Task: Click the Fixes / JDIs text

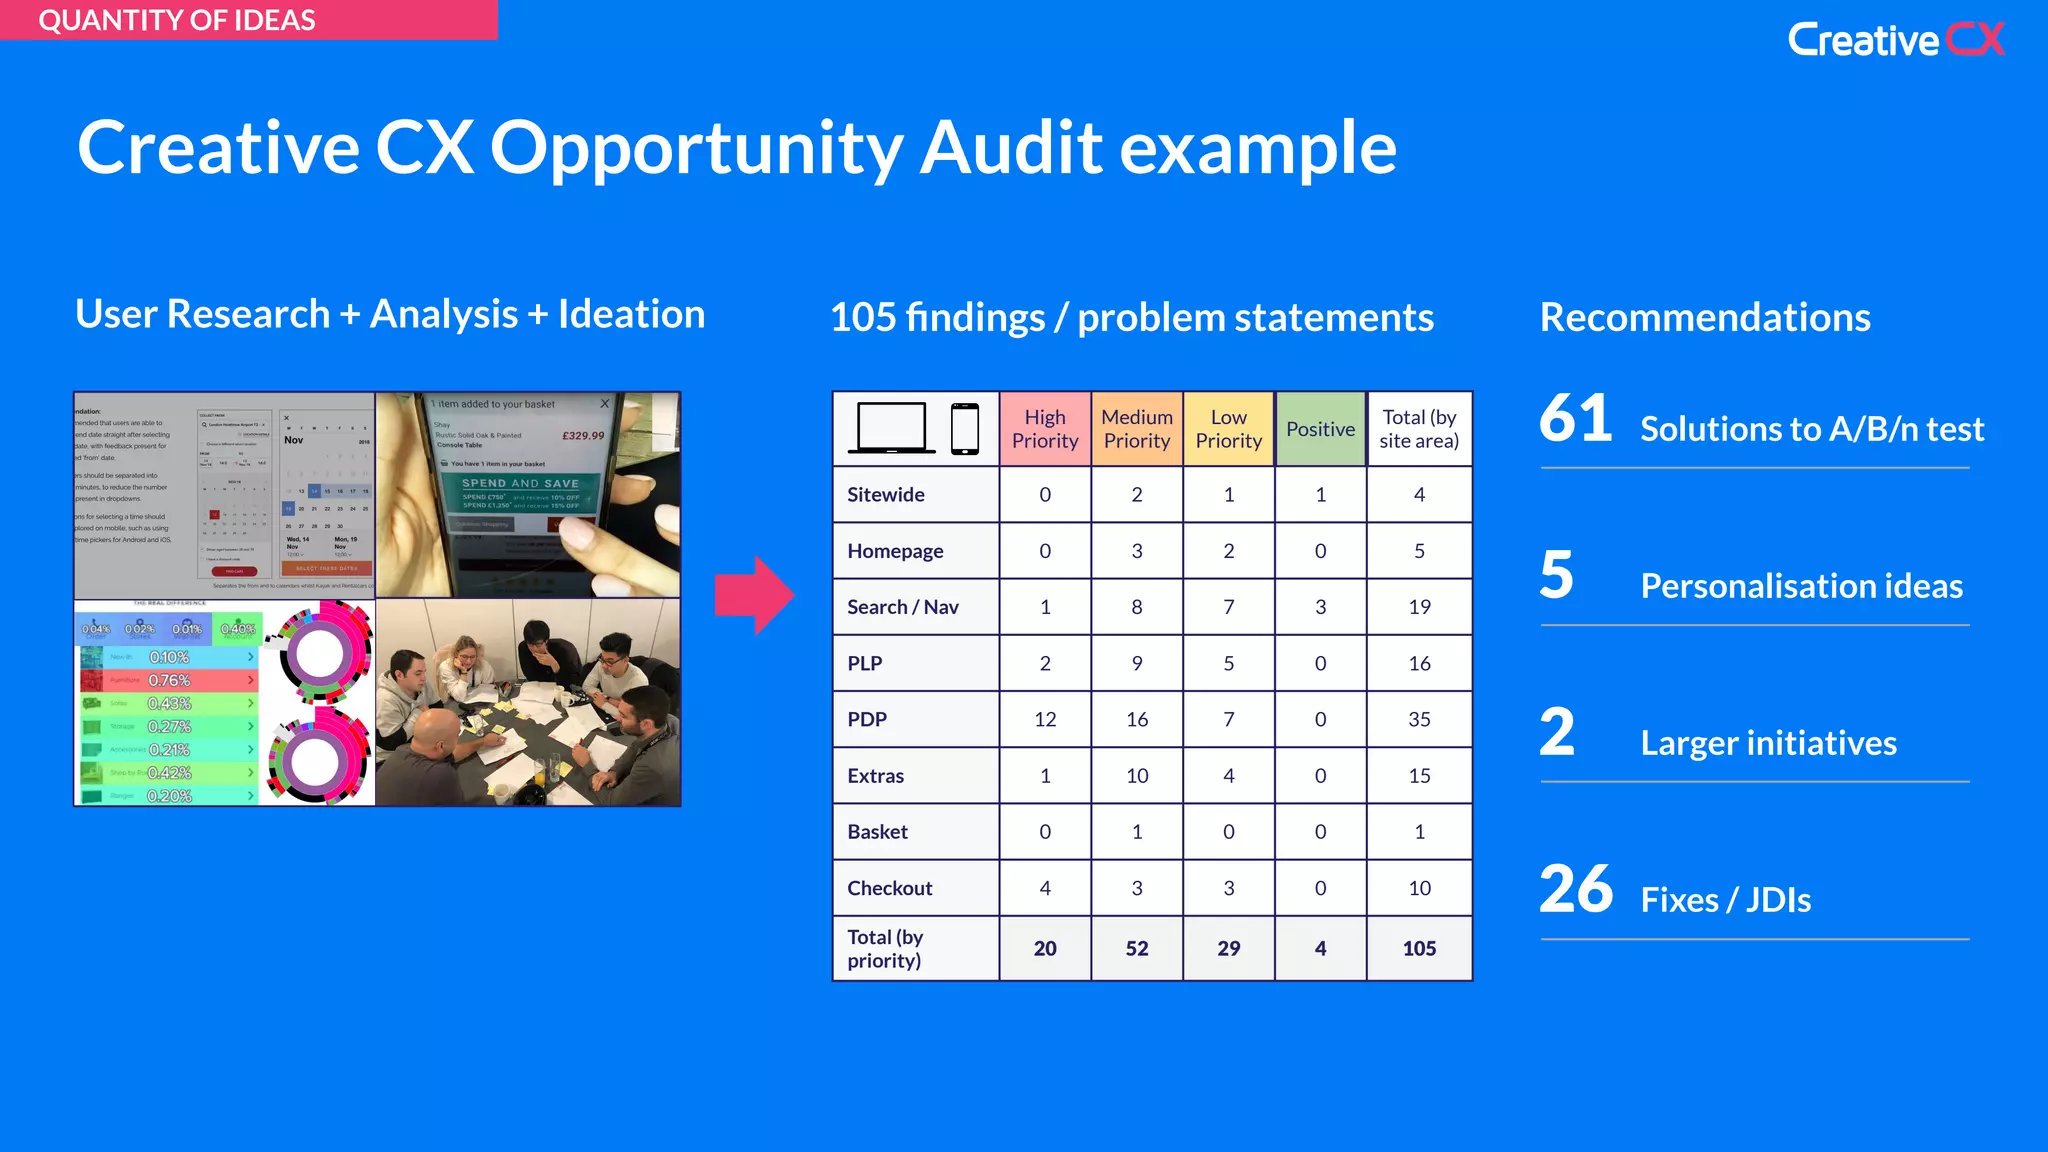Action: pos(1726,900)
